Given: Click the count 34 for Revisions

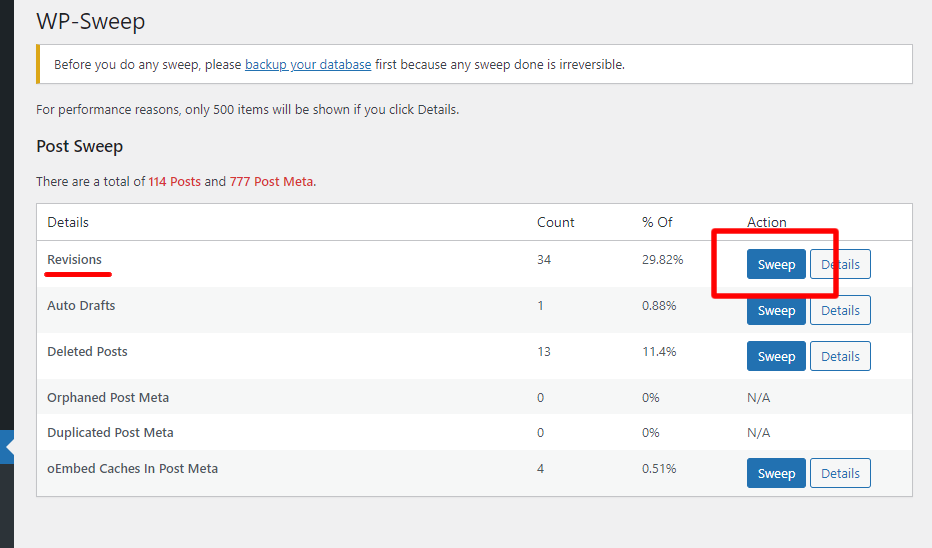Looking at the screenshot, I should pos(544,260).
